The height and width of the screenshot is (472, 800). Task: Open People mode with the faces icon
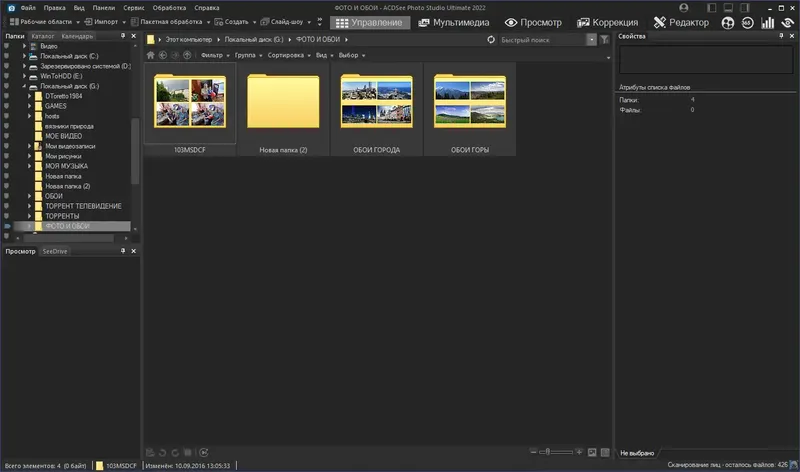(728, 22)
